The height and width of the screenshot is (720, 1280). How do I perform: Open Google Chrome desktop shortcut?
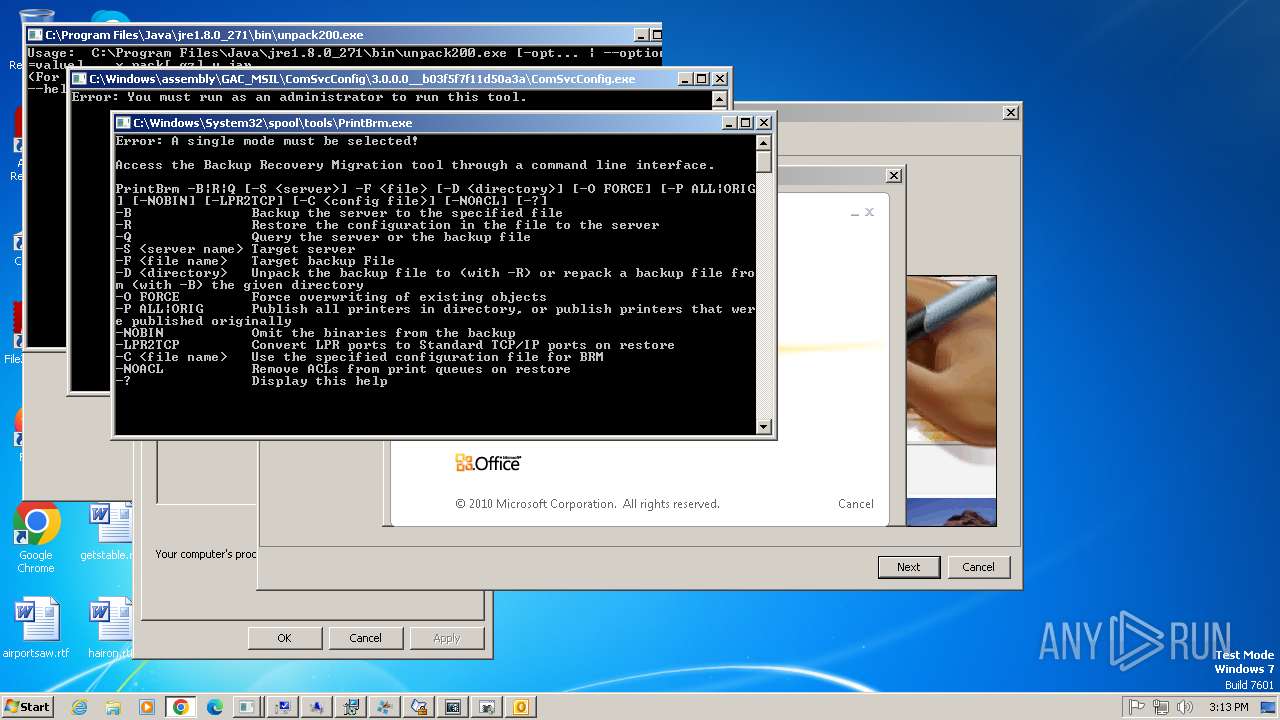pyautogui.click(x=36, y=539)
